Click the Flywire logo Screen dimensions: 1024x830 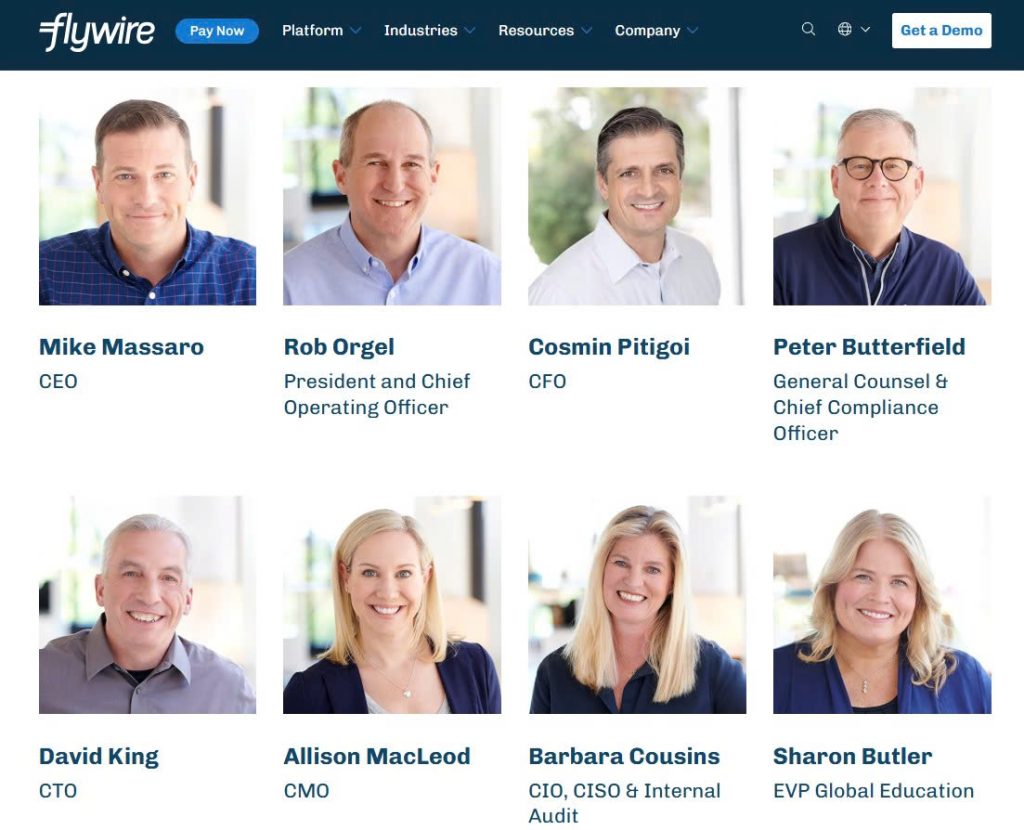click(97, 31)
